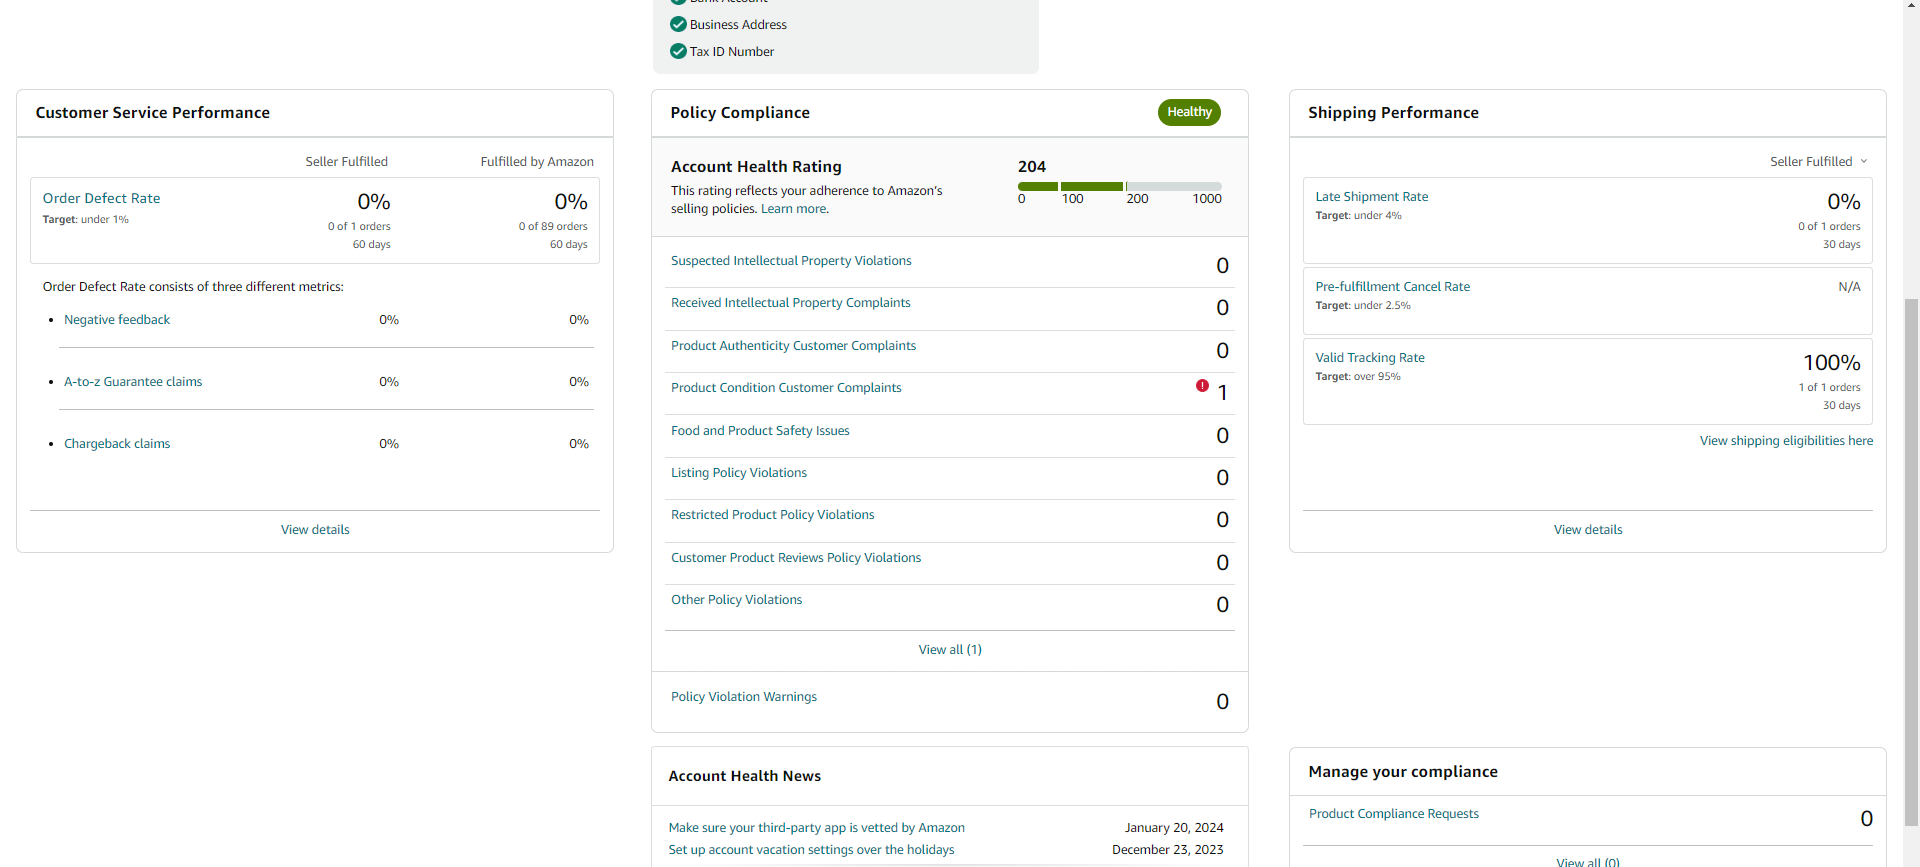Click View shipping eligibilities here
The image size is (1920, 867).
point(1786,441)
